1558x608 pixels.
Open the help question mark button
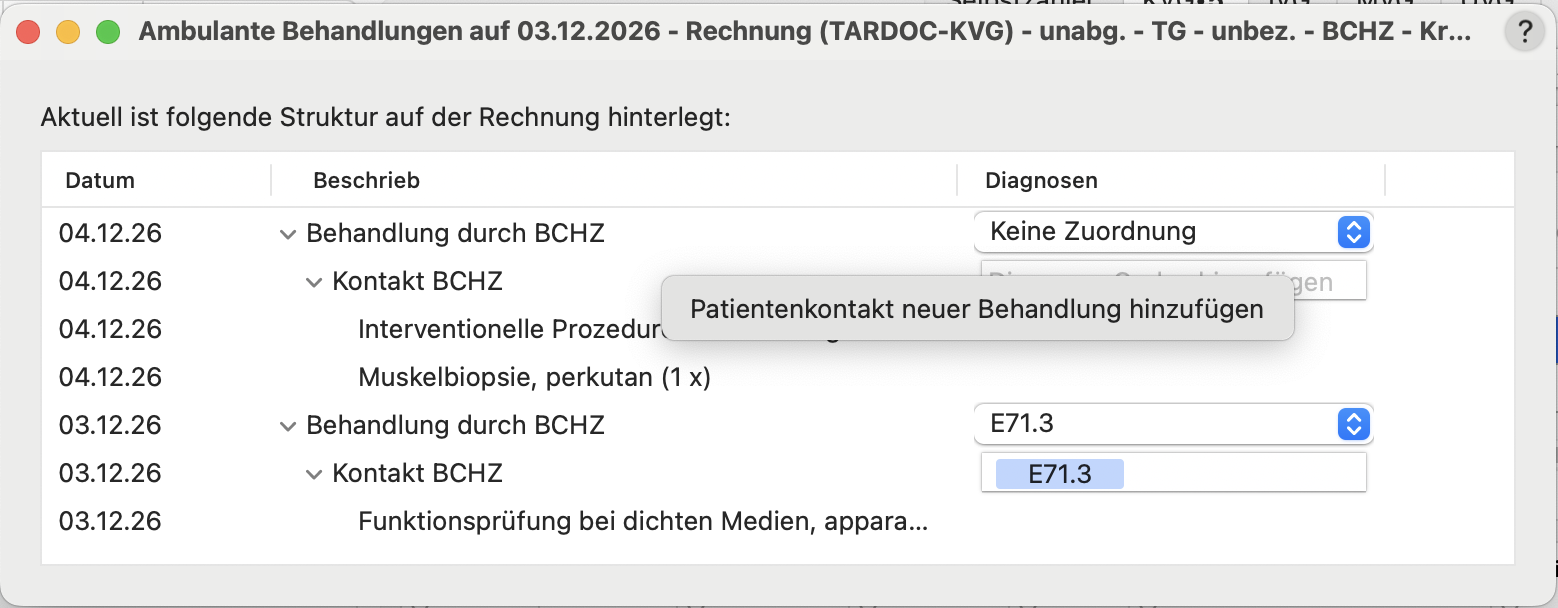tap(1524, 33)
